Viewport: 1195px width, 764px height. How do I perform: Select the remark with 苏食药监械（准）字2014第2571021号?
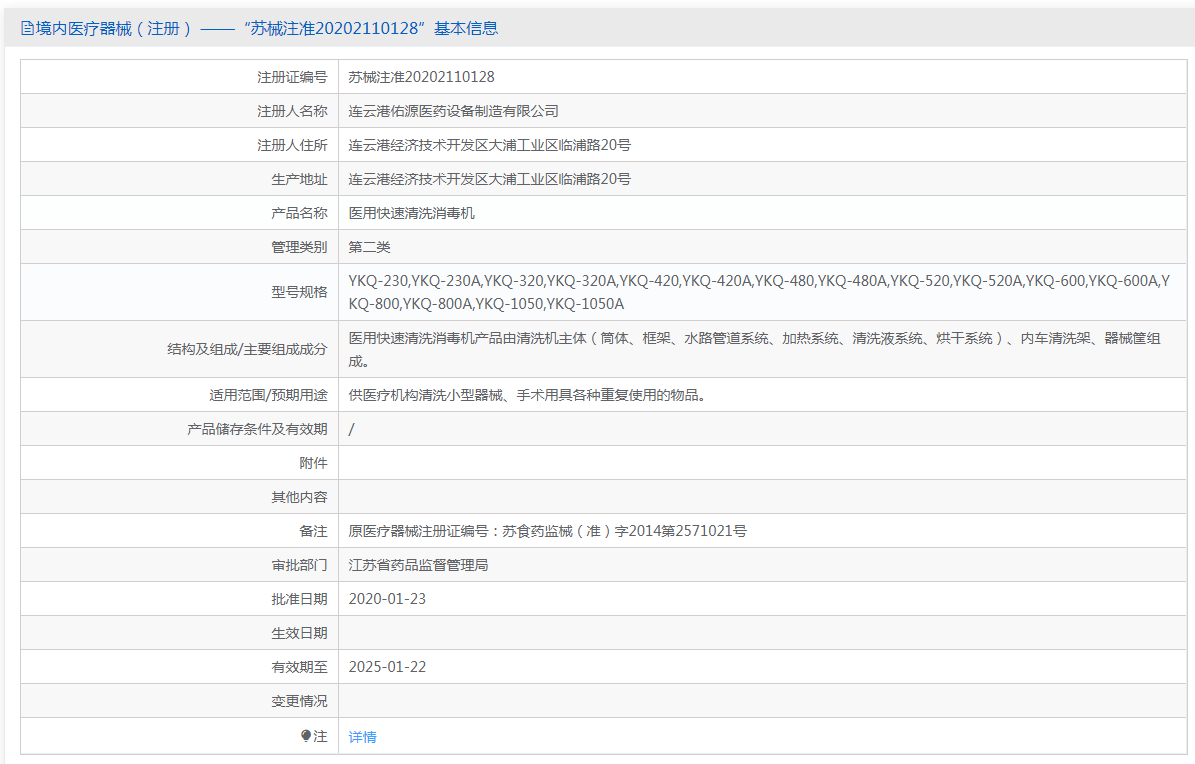(x=547, y=531)
